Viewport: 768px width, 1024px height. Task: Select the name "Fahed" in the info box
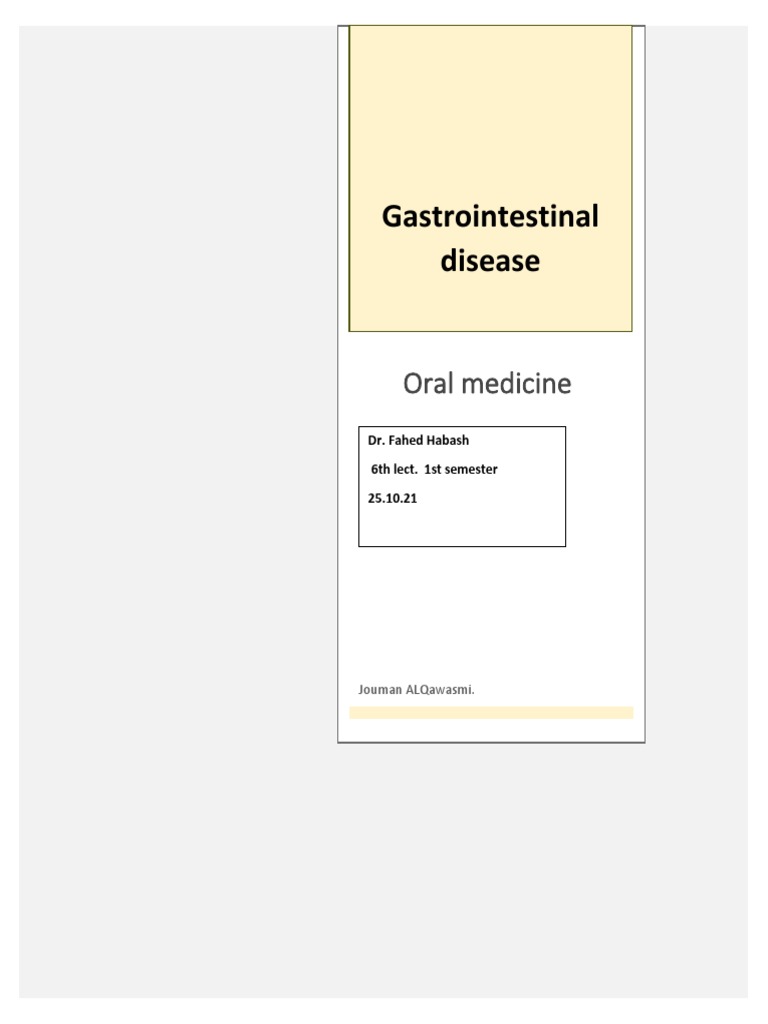click(407, 441)
